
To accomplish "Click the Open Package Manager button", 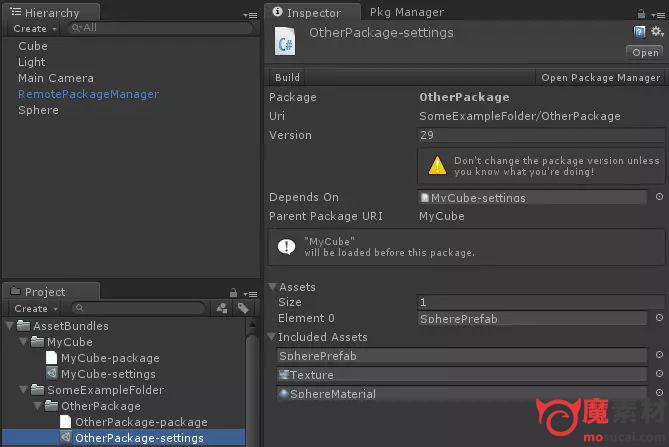I will coord(600,77).
